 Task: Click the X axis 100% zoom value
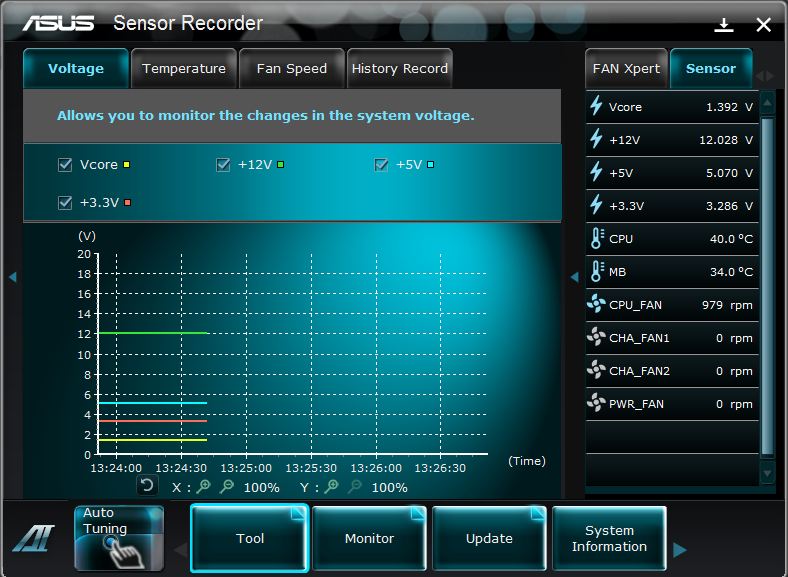261,488
